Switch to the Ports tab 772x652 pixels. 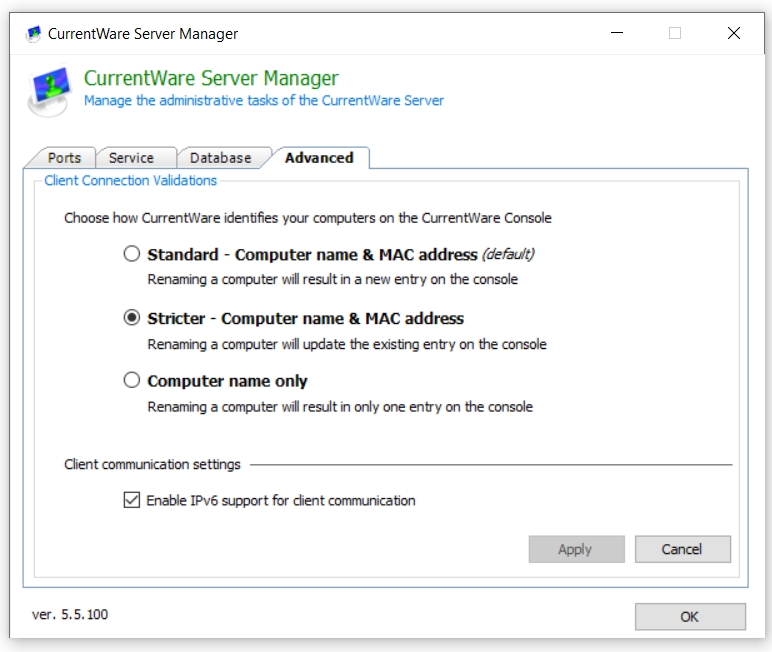(64, 158)
